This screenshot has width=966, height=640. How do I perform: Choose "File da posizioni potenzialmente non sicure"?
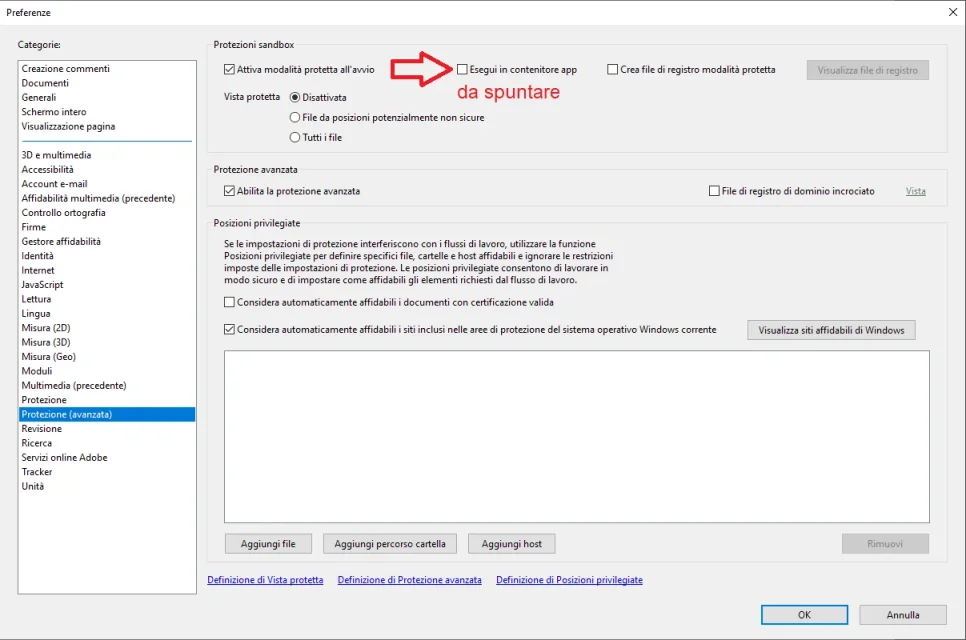coord(295,117)
